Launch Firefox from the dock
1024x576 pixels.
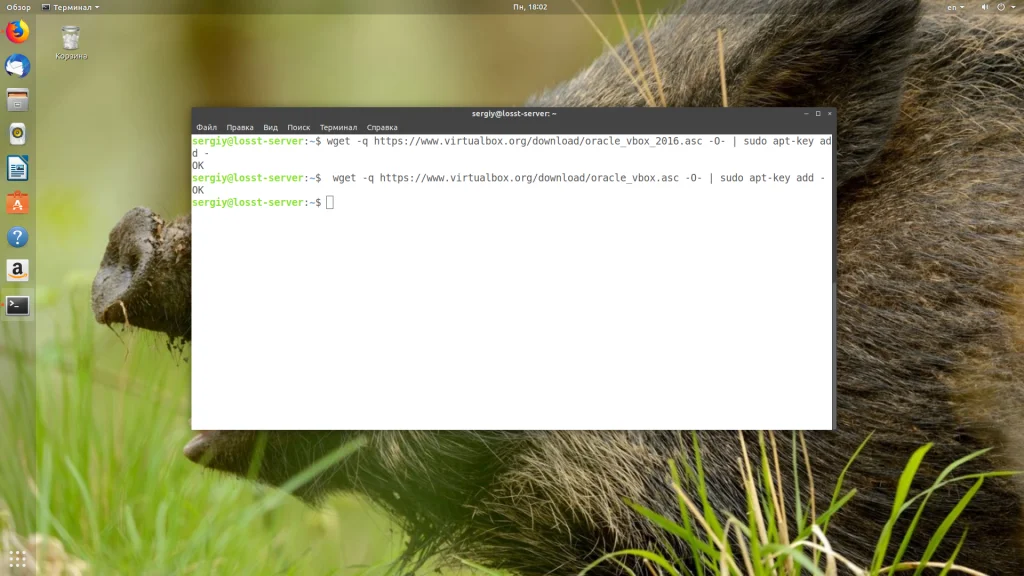point(18,32)
